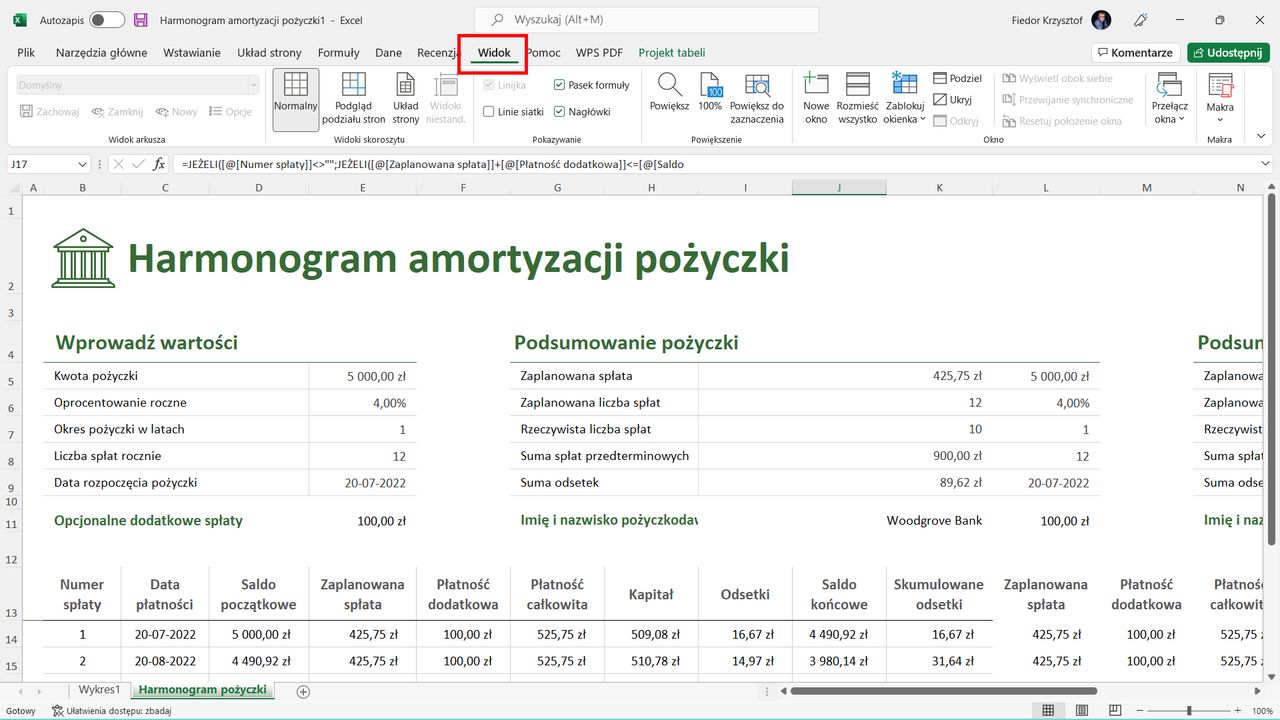Click the Podziel split button
Screen dimensions: 1280x720
(x=957, y=77)
